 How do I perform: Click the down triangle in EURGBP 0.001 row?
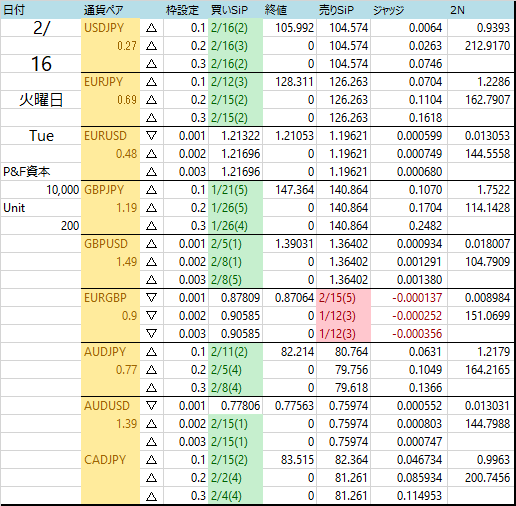(152, 298)
